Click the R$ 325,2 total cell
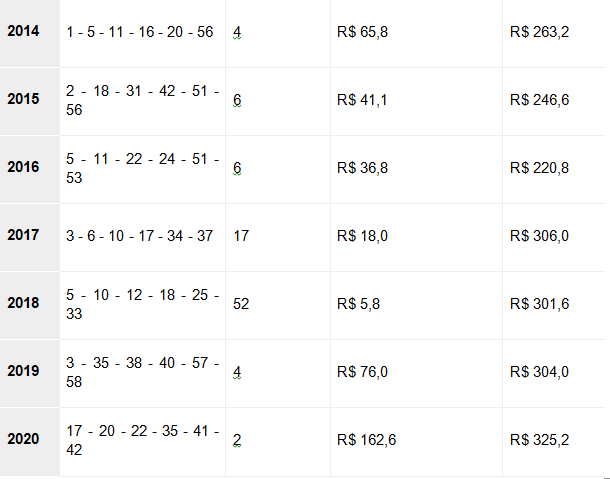This screenshot has width=610, height=479. point(556,442)
